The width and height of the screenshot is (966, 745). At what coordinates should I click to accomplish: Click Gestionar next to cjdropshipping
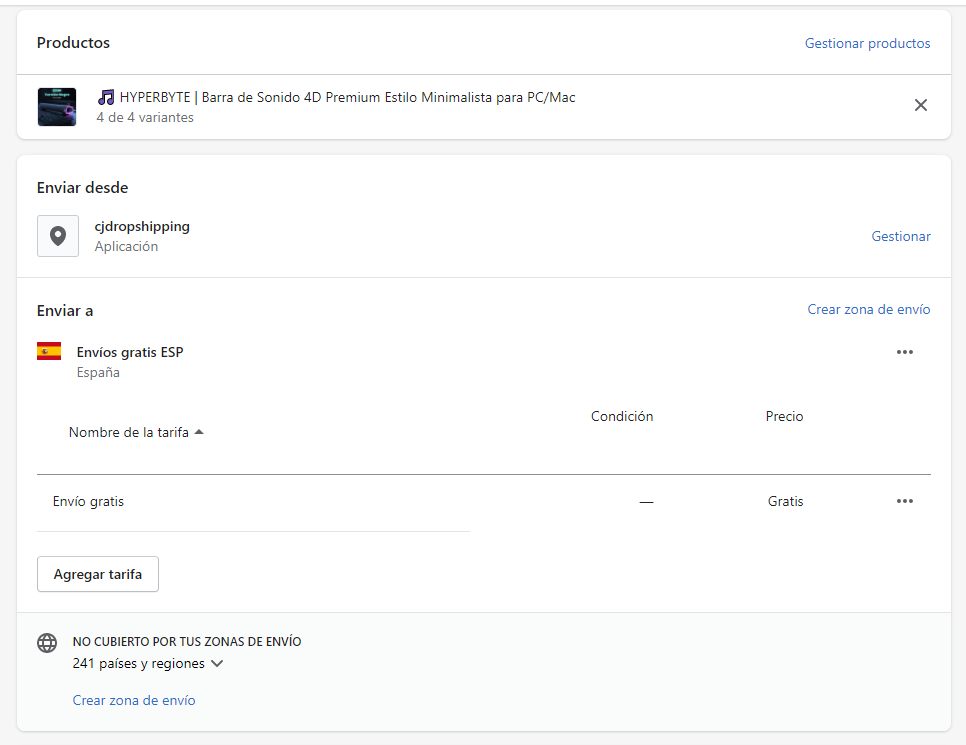[901, 236]
